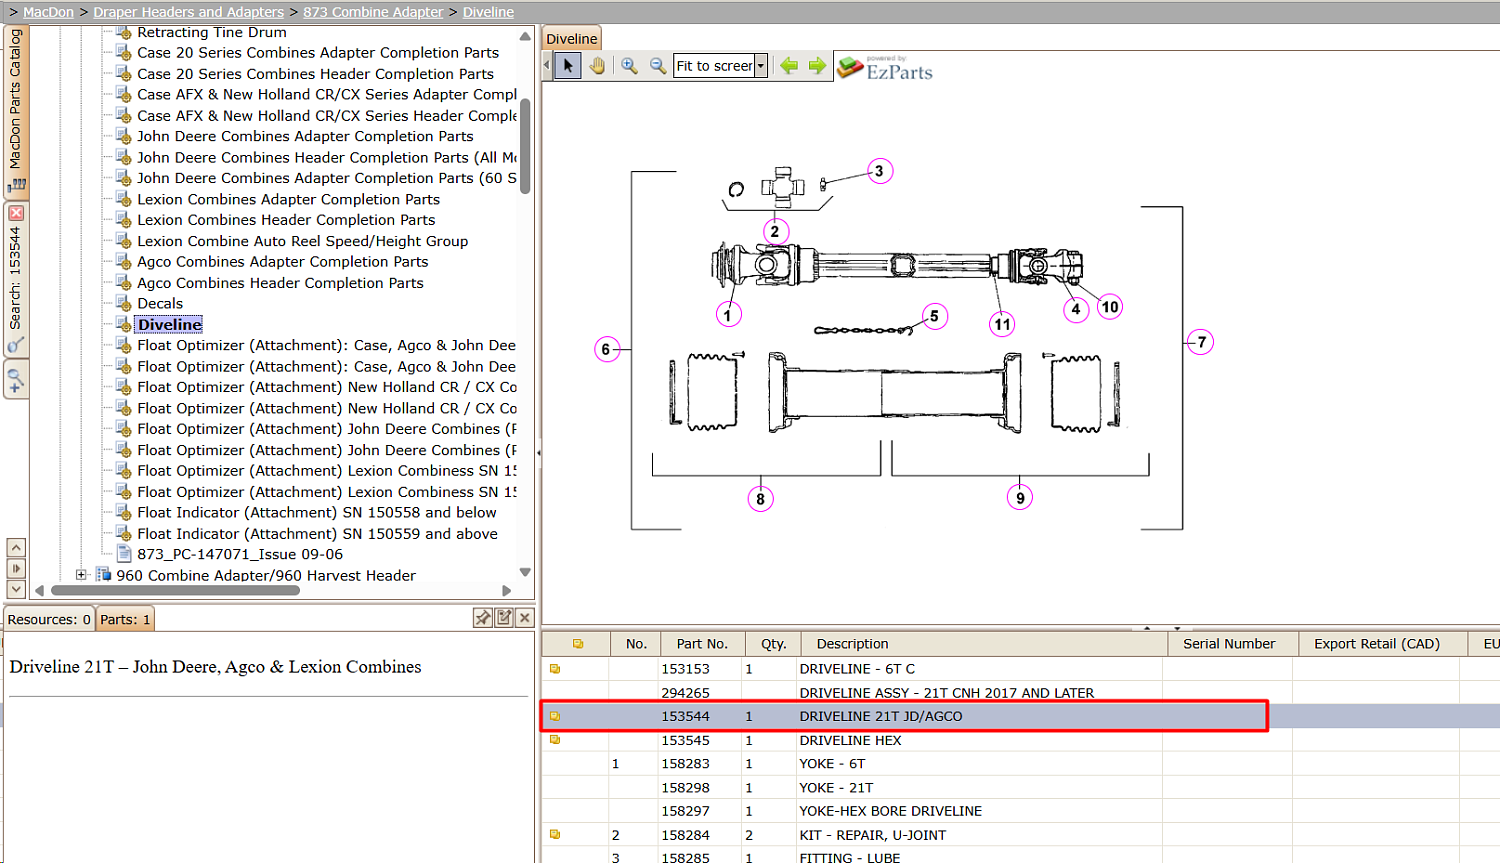Viewport: 1500px width, 863px height.
Task: Click the notes column header icon
Action: pos(578,644)
